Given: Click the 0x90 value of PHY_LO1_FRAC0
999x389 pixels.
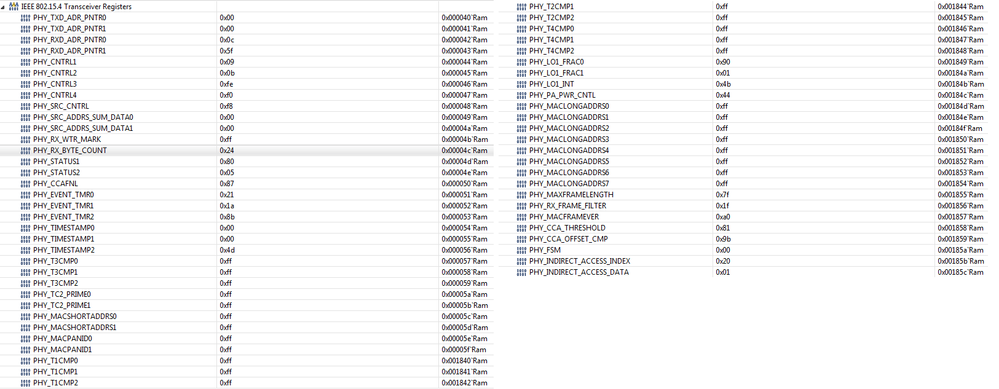Looking at the screenshot, I should coord(722,62).
